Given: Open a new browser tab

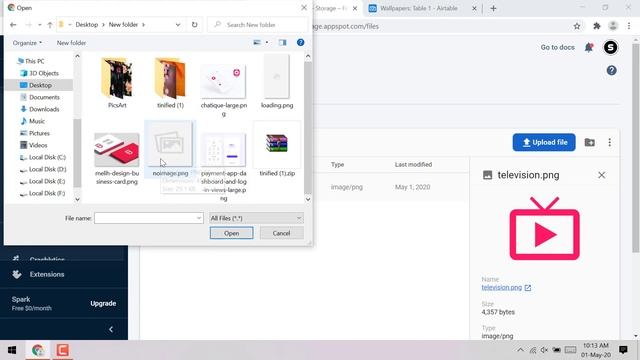Looking at the screenshot, I should pyautogui.click(x=493, y=8).
